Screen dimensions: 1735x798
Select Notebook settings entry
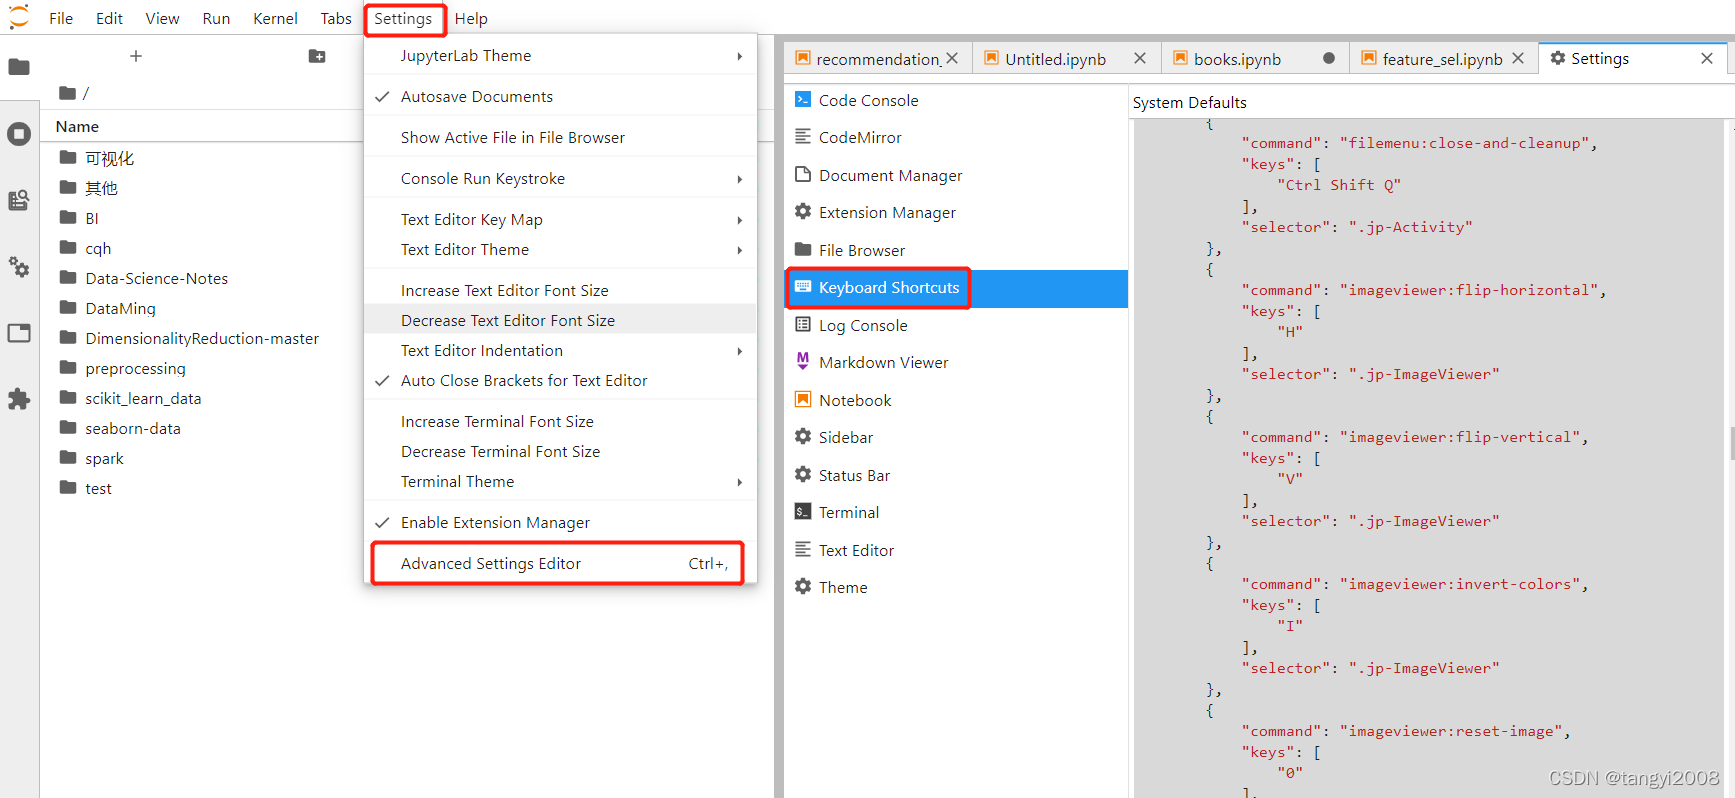[956, 400]
